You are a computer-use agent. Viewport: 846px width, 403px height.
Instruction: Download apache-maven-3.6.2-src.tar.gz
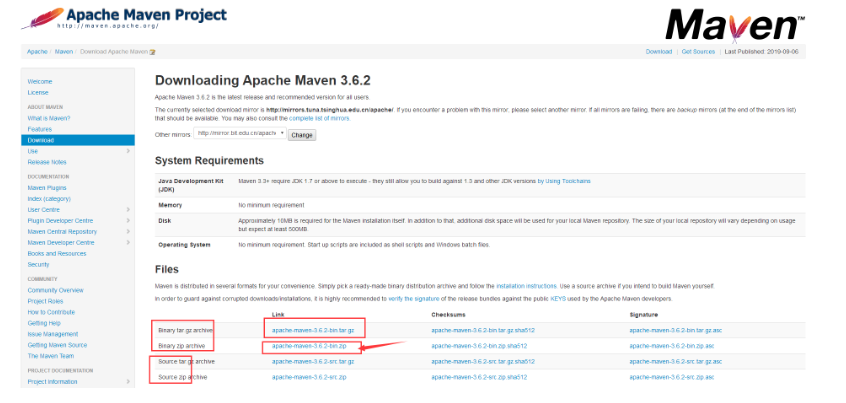tap(313, 361)
